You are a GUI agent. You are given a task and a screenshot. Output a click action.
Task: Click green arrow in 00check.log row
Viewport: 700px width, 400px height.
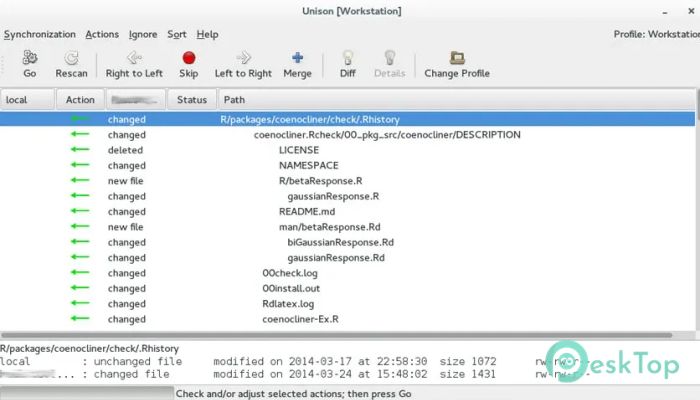[80, 272]
